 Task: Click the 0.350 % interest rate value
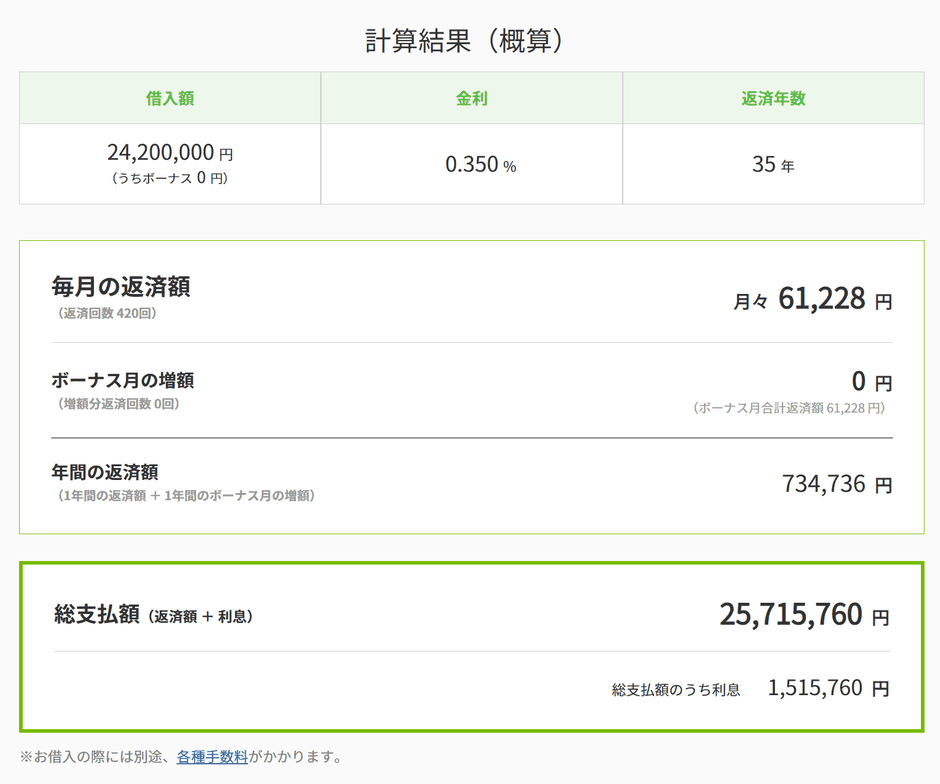(x=480, y=164)
